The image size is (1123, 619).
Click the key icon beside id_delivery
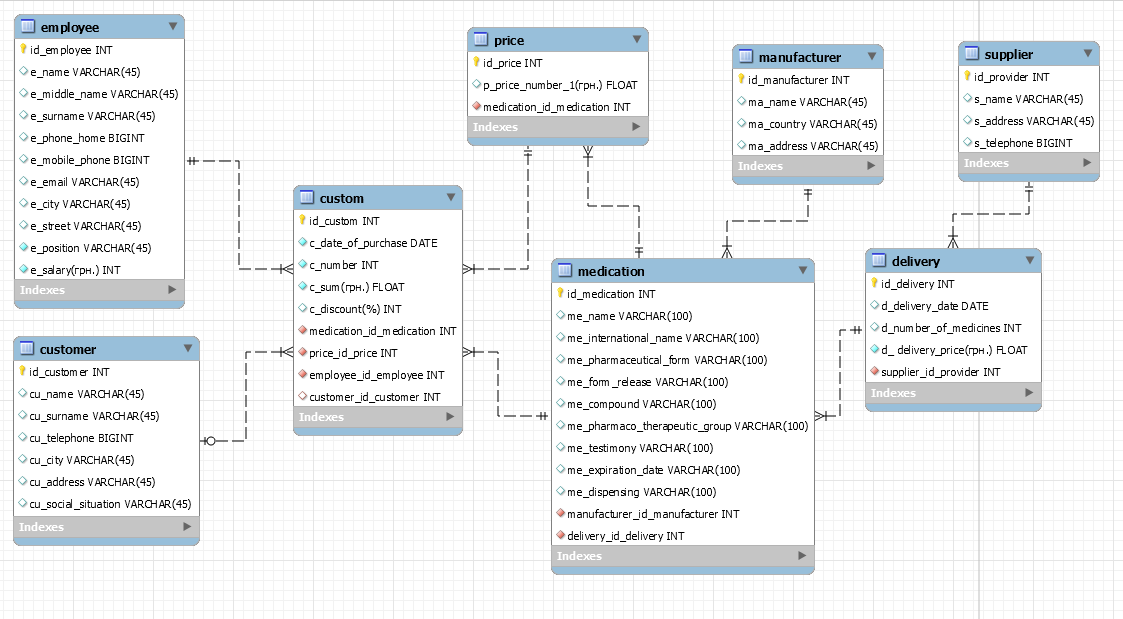click(x=874, y=283)
